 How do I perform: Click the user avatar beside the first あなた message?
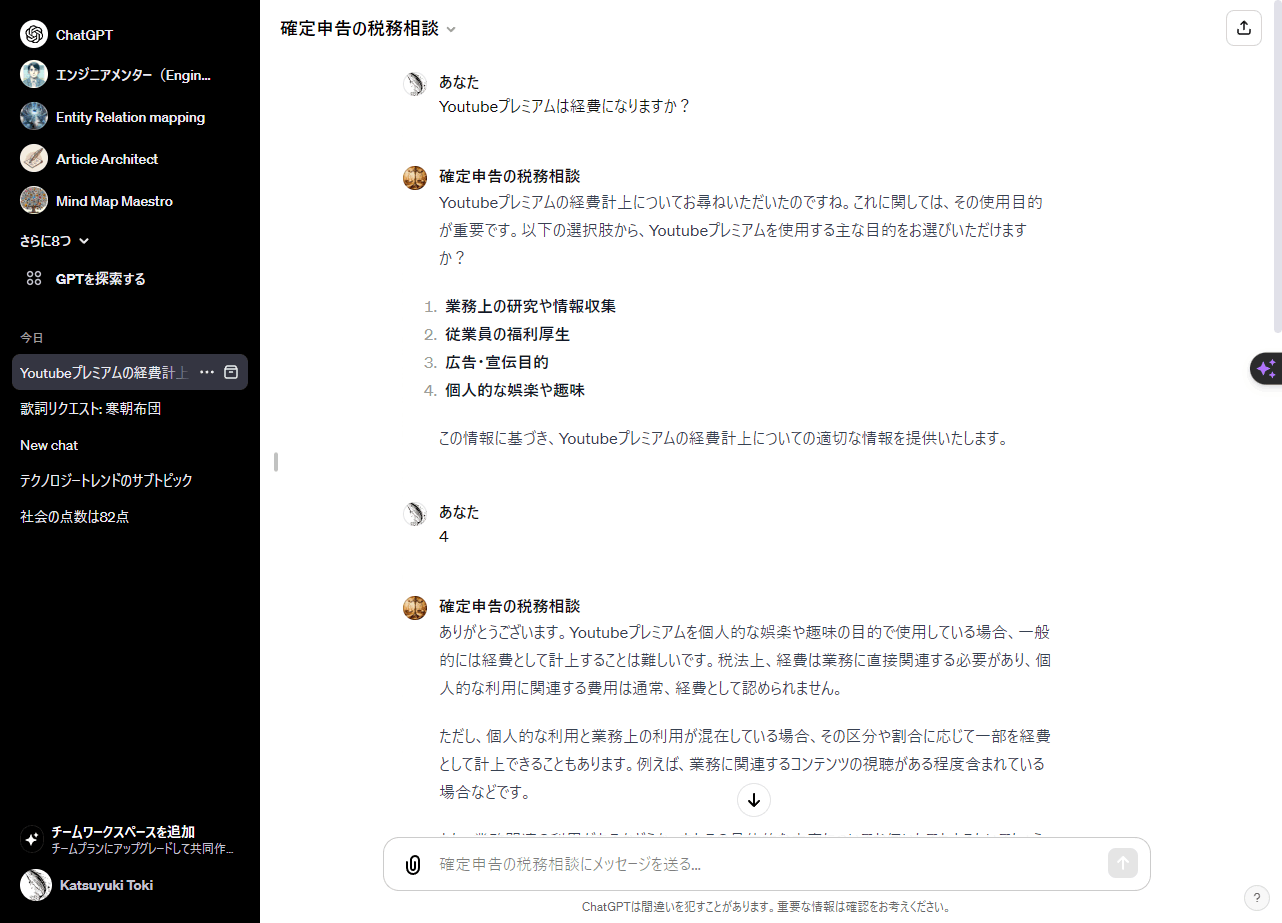click(x=415, y=84)
